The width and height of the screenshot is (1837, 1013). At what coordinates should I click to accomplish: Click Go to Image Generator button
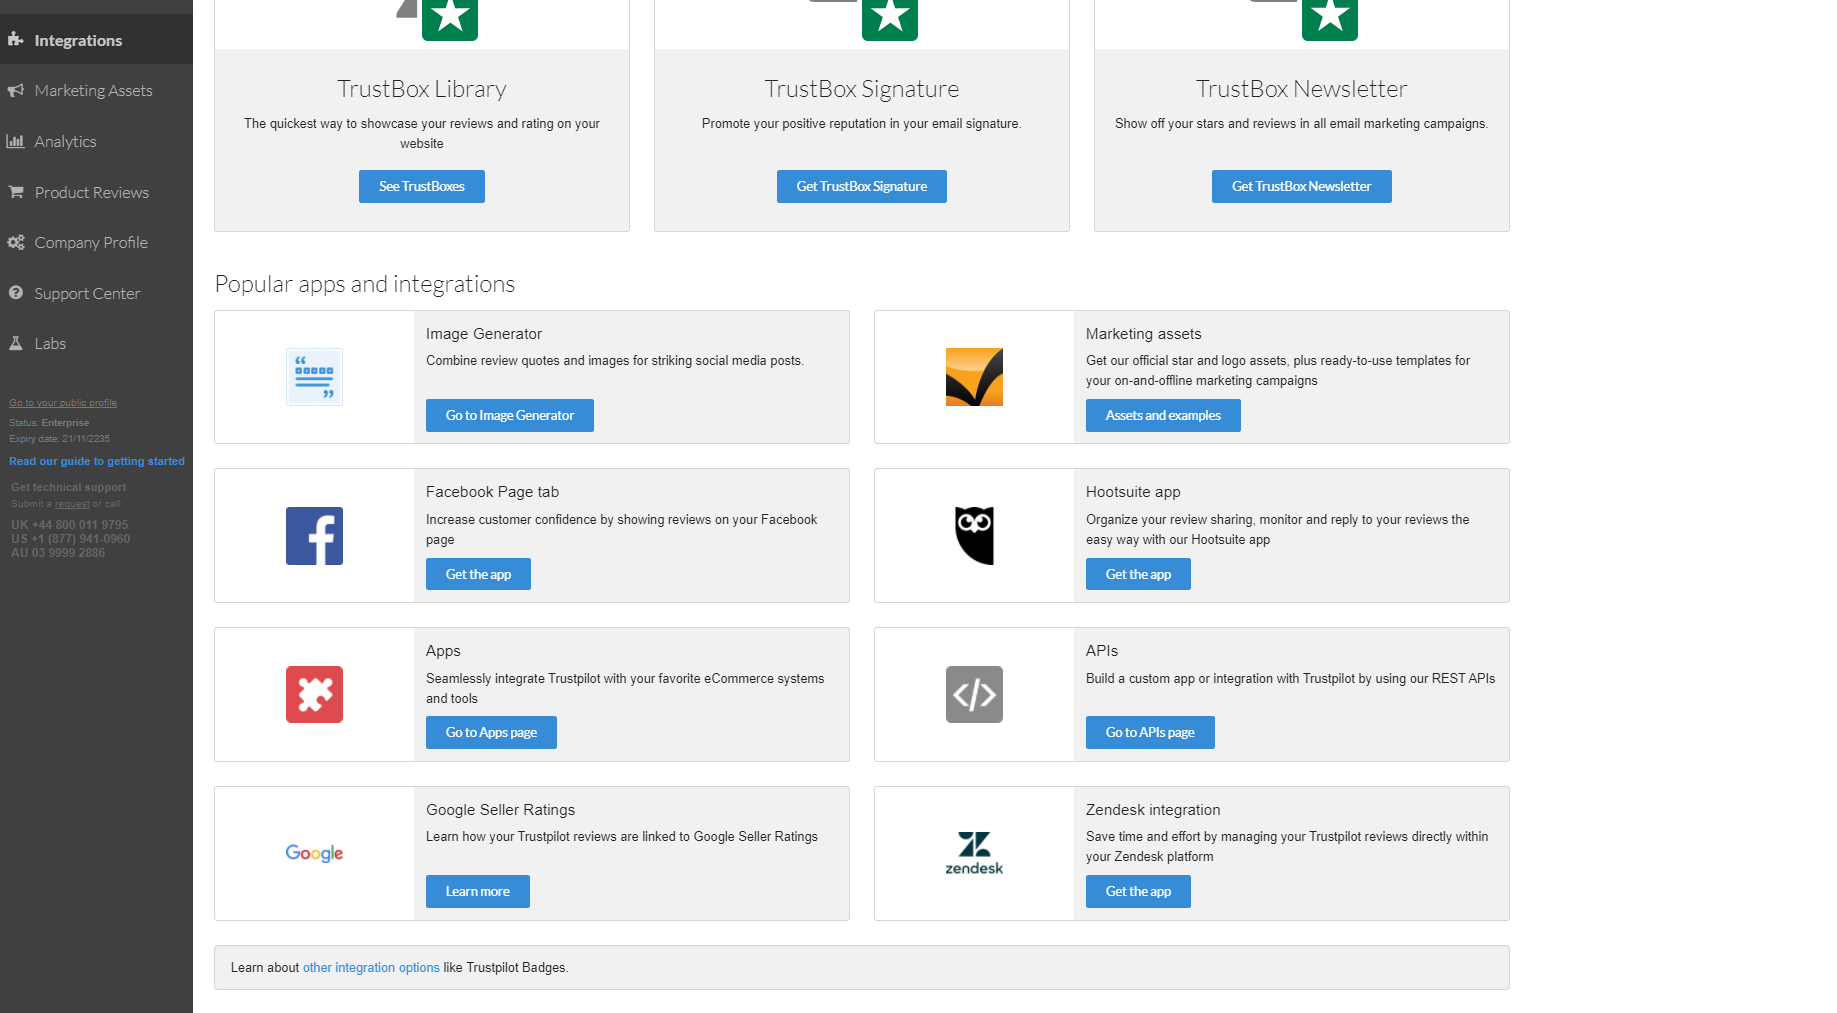pos(510,415)
